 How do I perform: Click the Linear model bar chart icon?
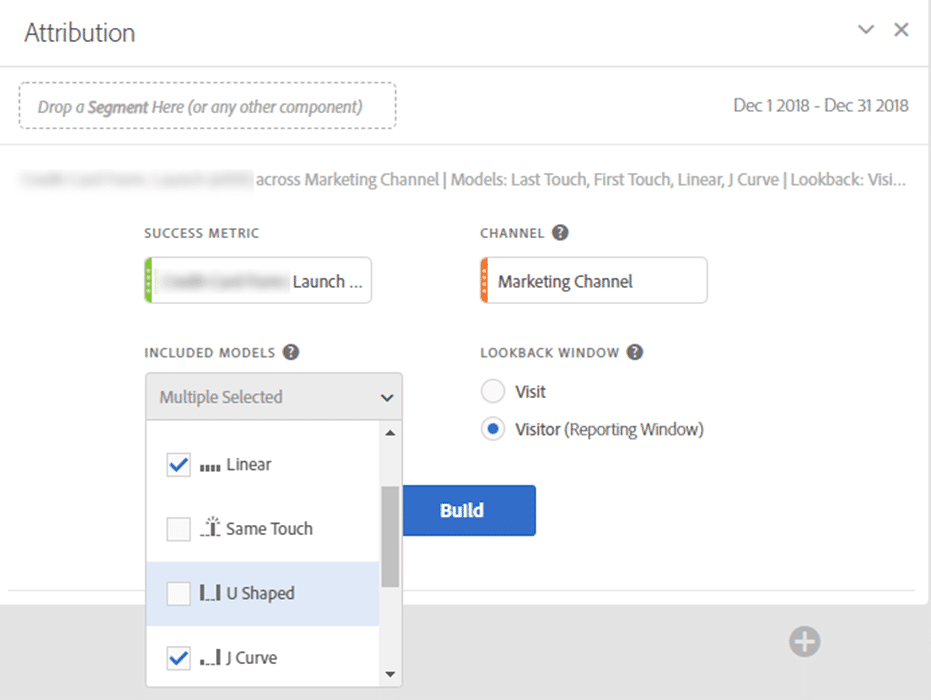tap(209, 466)
